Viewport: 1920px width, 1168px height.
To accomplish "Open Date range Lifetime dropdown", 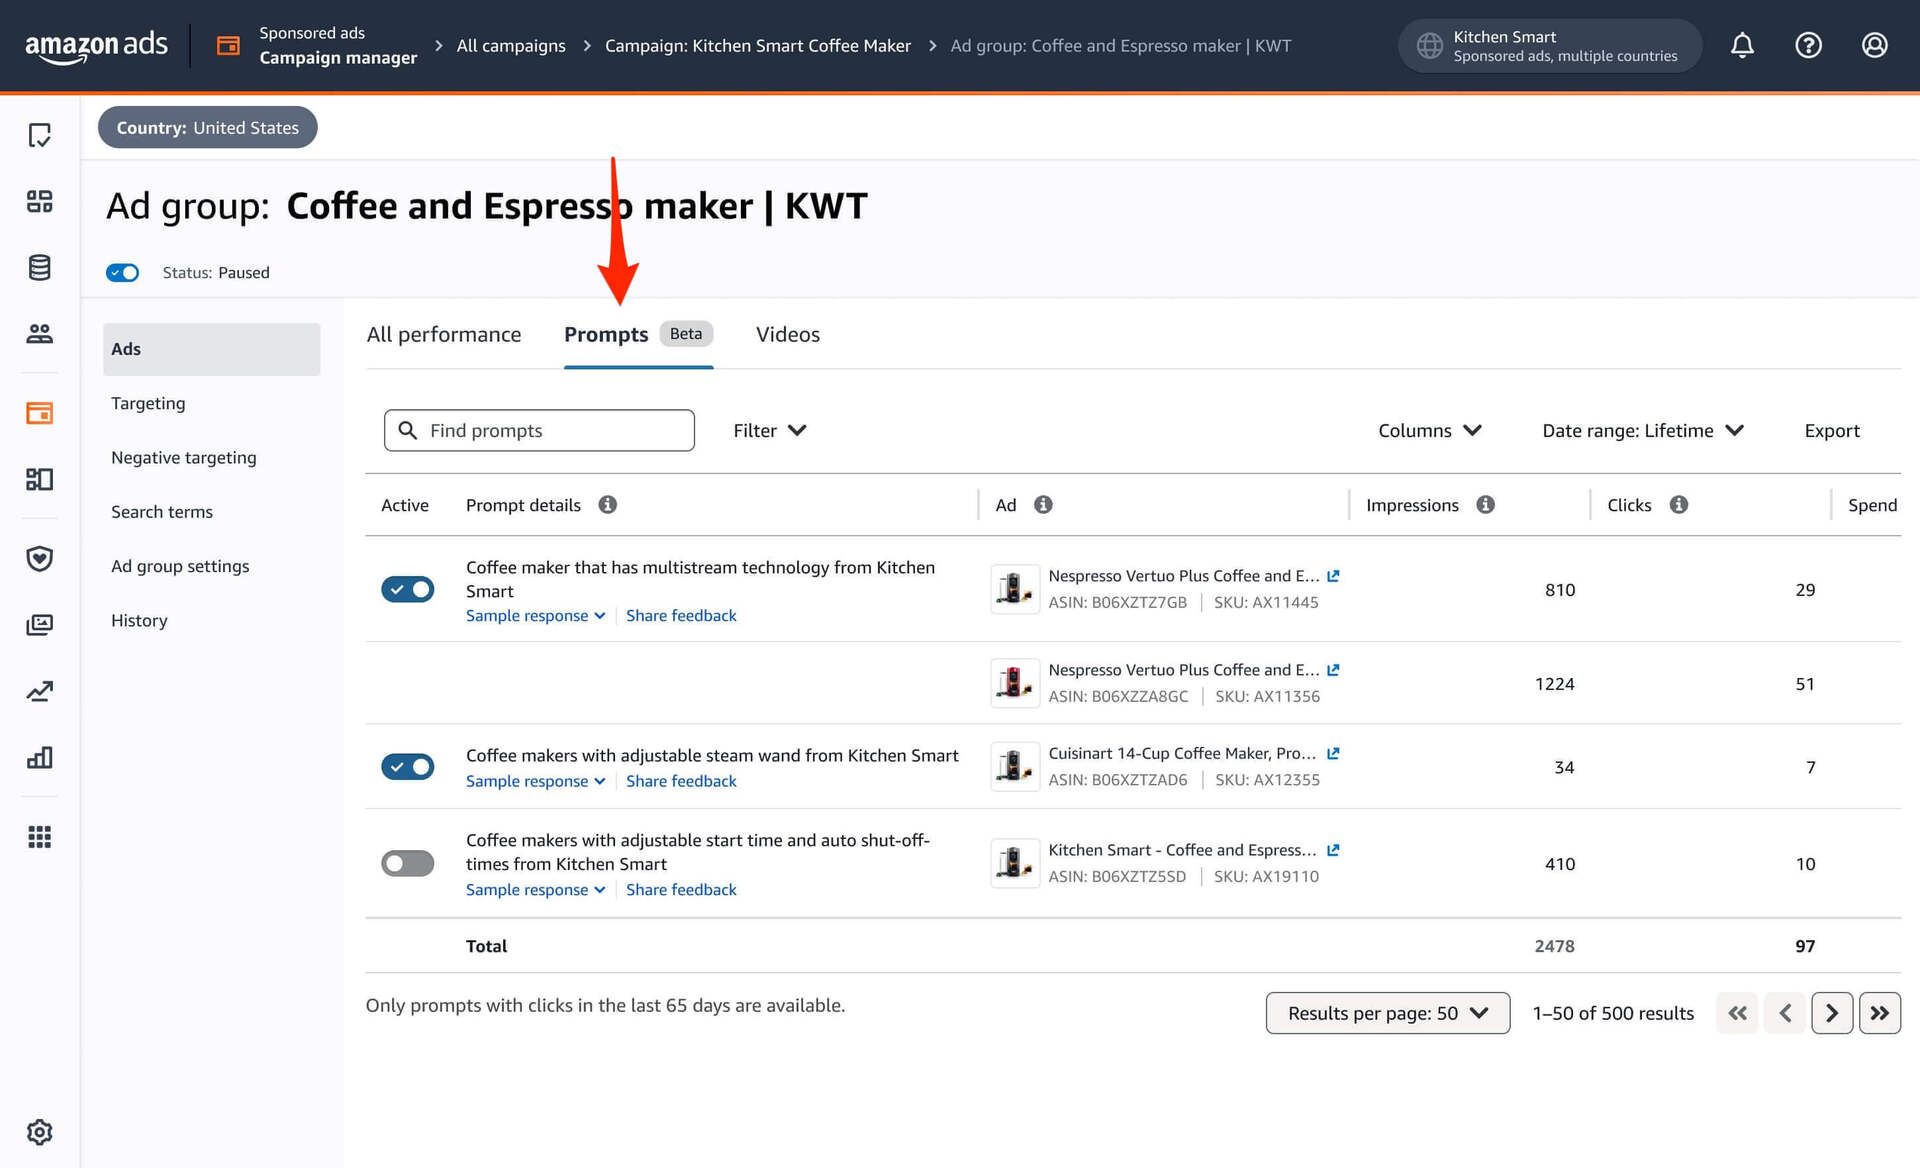I will [1642, 430].
